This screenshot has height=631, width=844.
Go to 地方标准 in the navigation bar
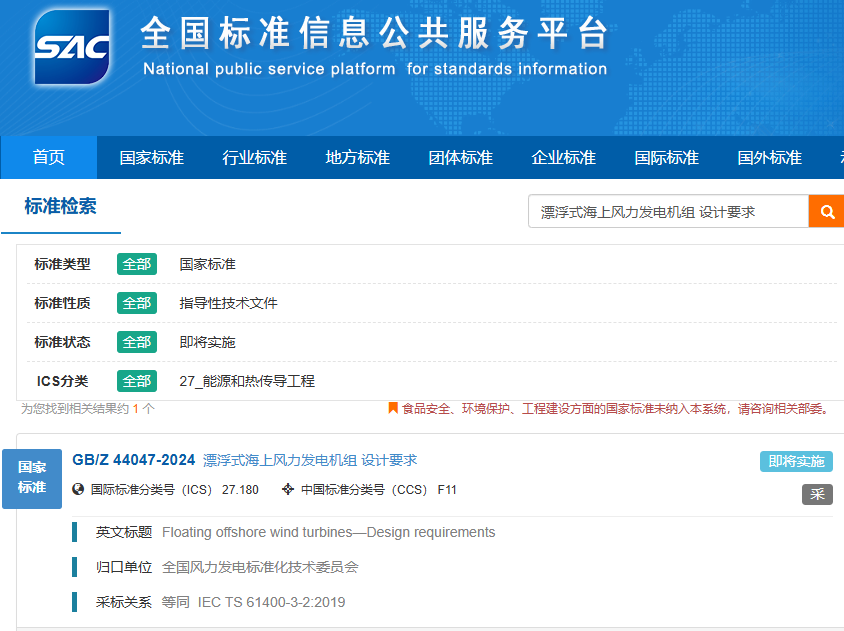tap(357, 158)
